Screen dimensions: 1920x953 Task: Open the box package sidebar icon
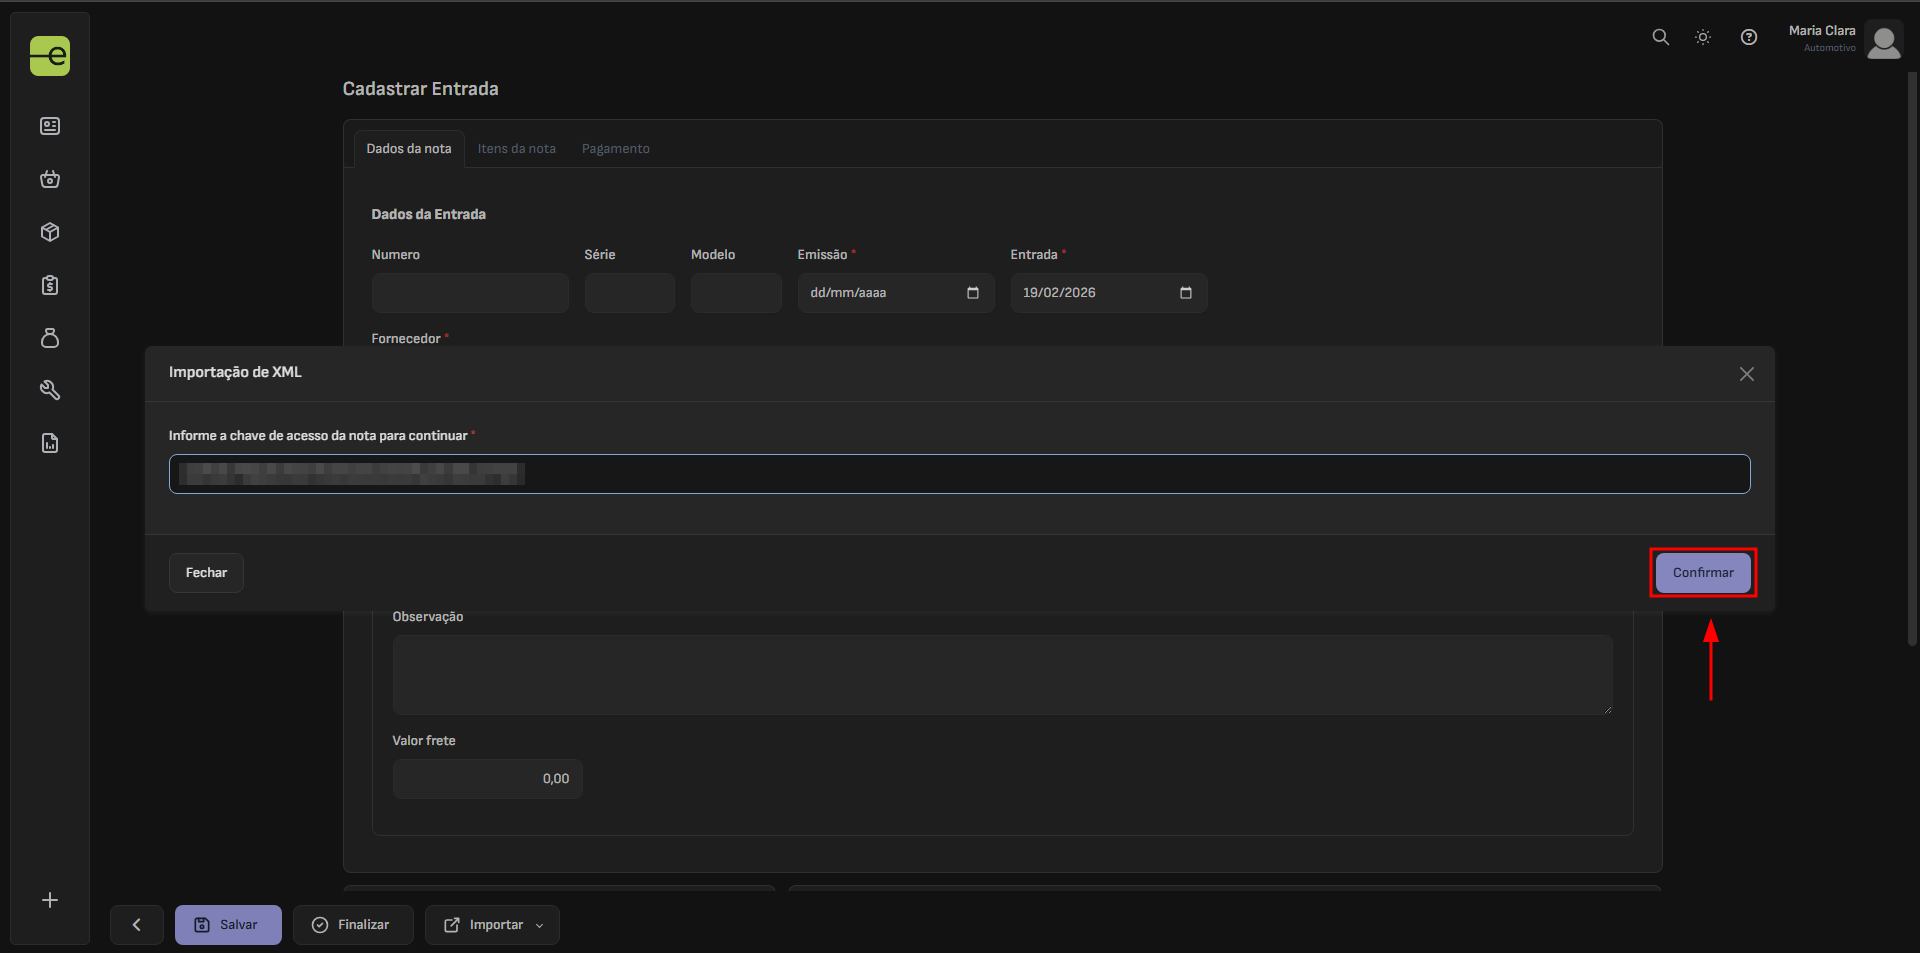coord(50,232)
